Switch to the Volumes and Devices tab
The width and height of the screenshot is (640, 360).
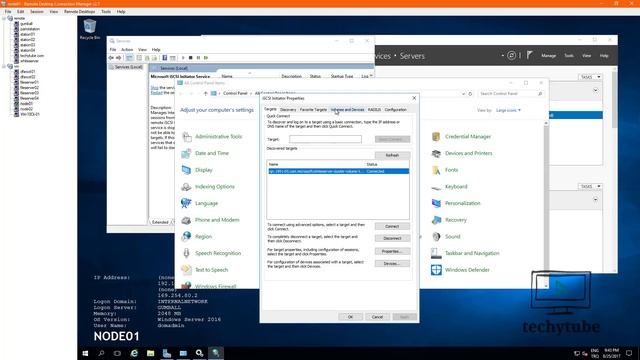click(x=347, y=110)
